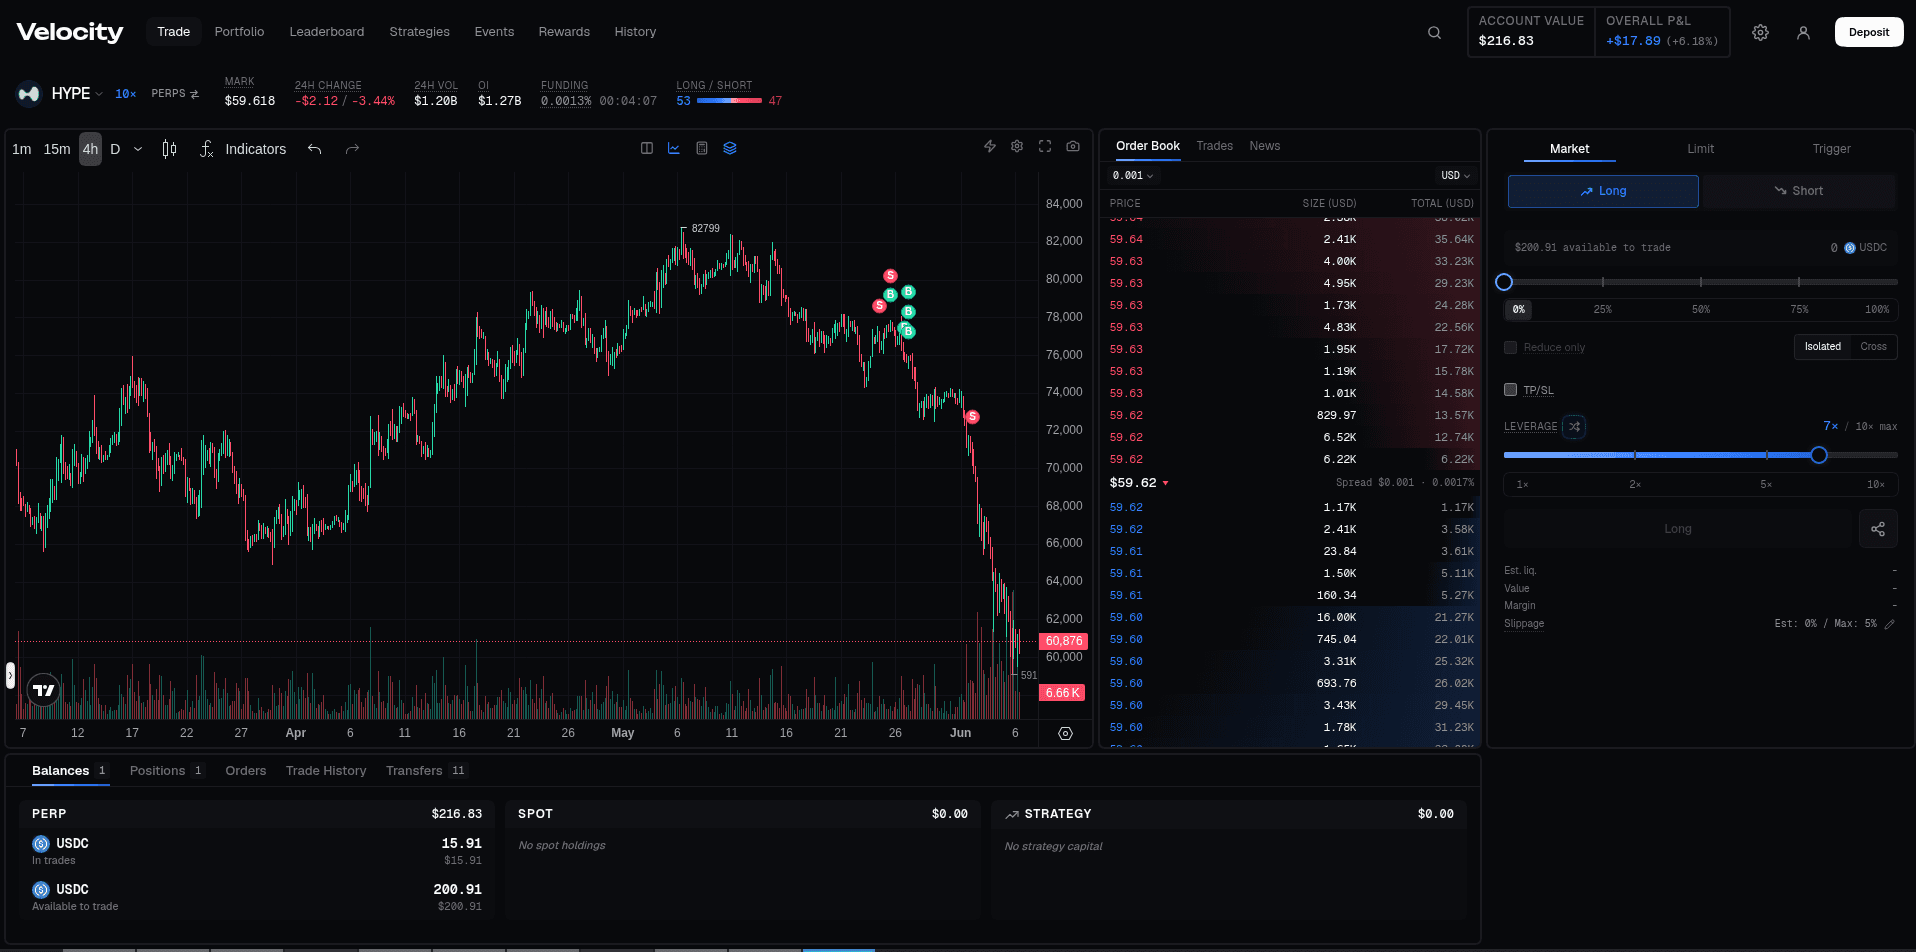Image resolution: width=1916 pixels, height=952 pixels.
Task: Click the PERPS swap arrows icon
Action: tap(194, 94)
